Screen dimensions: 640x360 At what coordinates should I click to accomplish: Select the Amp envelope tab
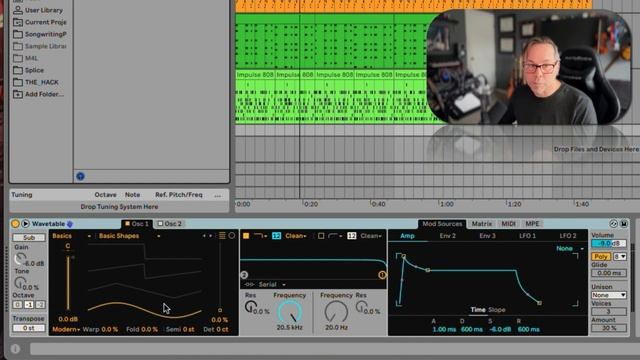click(x=407, y=236)
